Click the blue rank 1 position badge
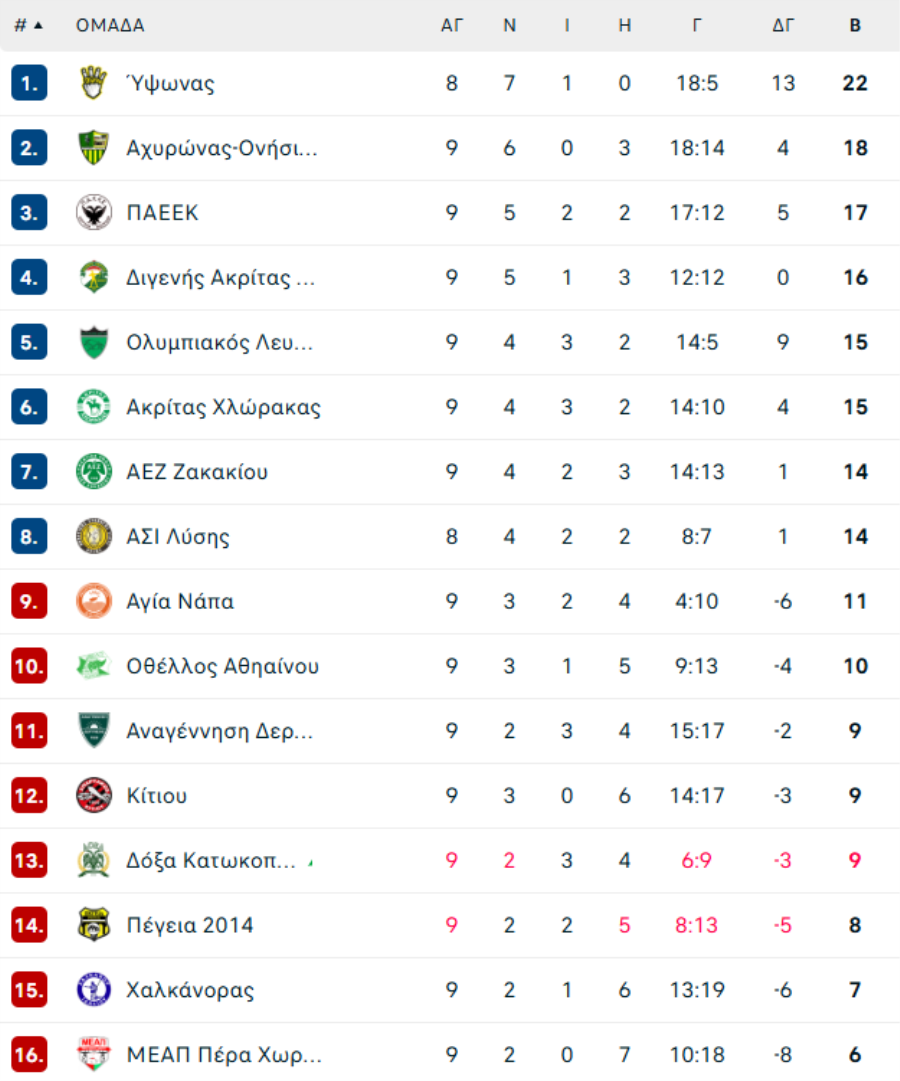The width and height of the screenshot is (900, 1081). 29,83
